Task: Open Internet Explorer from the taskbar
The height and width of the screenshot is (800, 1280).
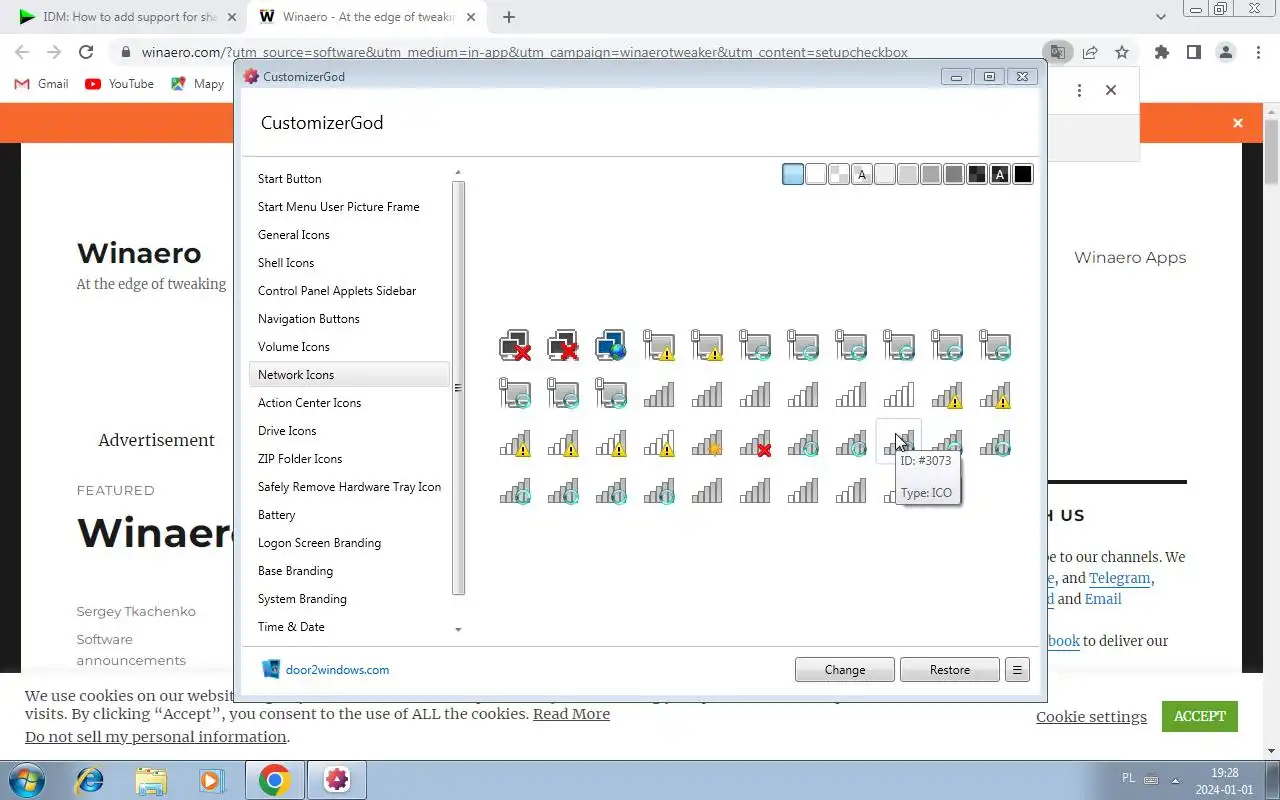Action: point(90,780)
